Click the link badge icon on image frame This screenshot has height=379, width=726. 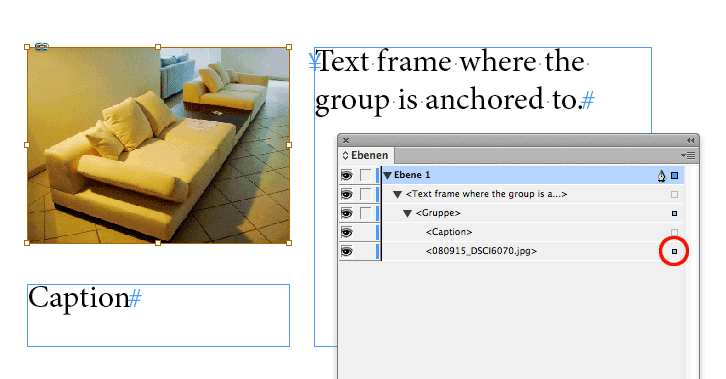[x=42, y=46]
